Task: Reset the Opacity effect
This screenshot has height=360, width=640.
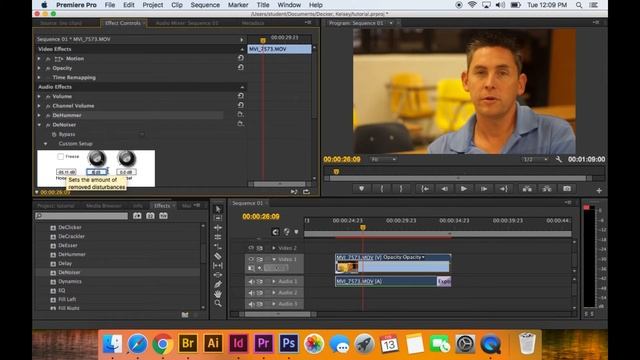Action: pos(241,67)
